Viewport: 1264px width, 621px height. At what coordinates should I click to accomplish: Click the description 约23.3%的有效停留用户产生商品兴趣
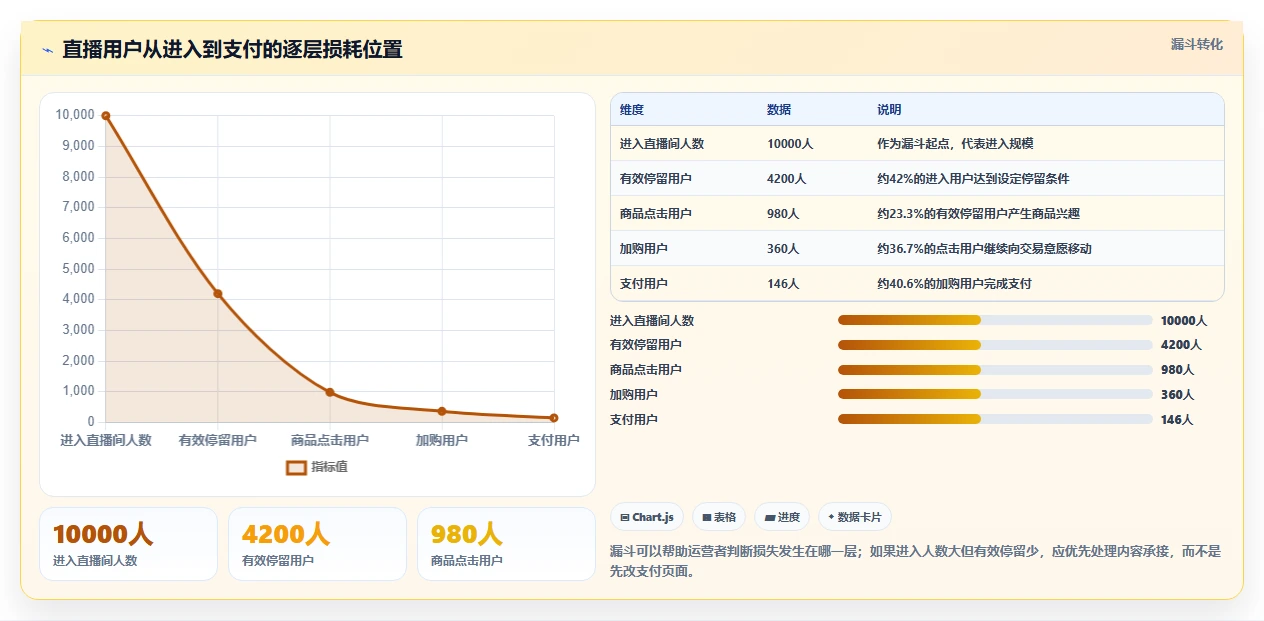coord(978,213)
